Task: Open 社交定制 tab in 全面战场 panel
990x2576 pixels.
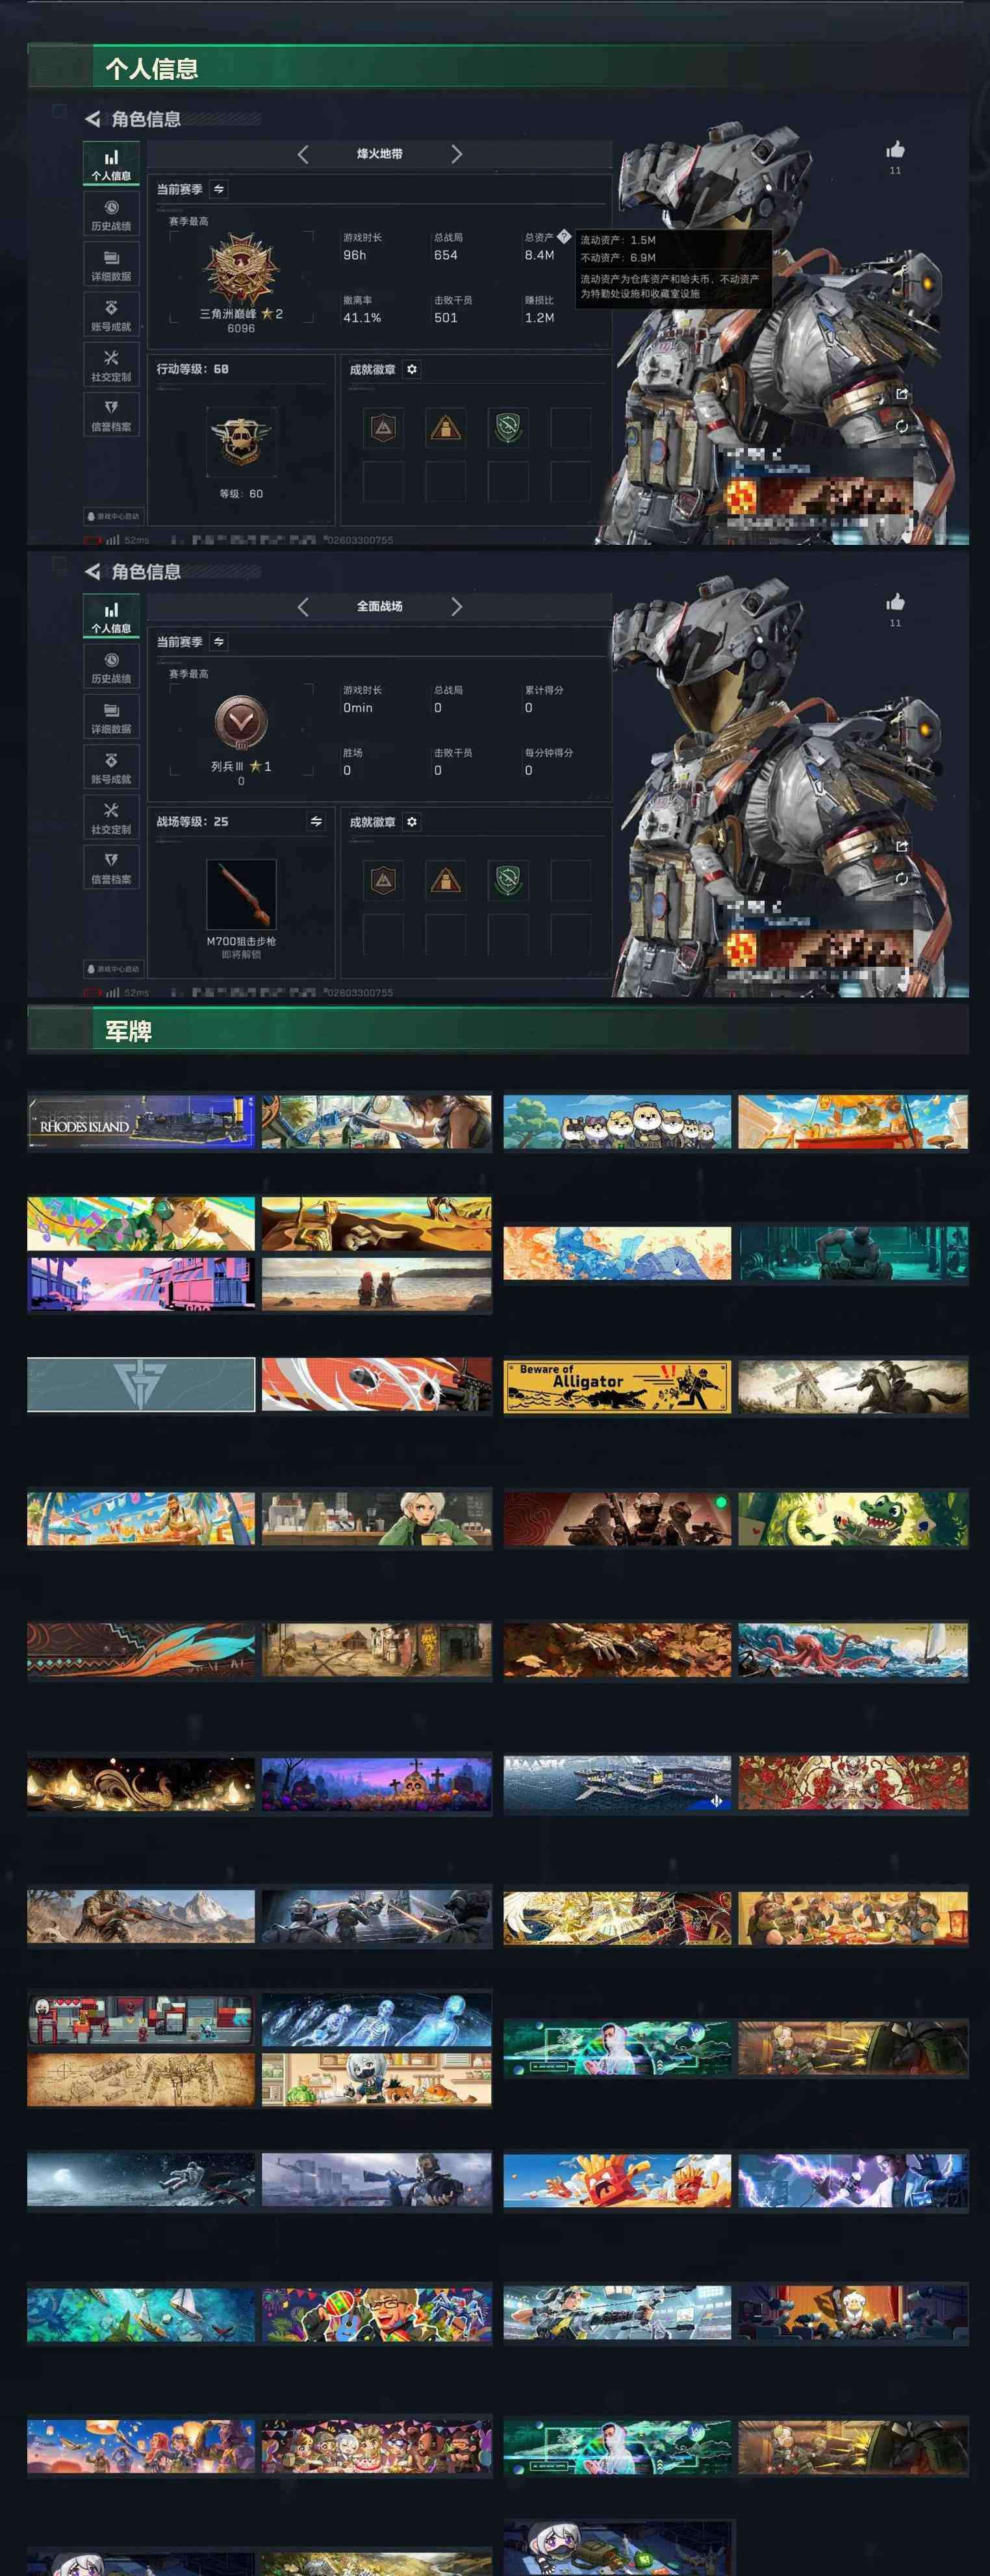Action: (x=111, y=817)
